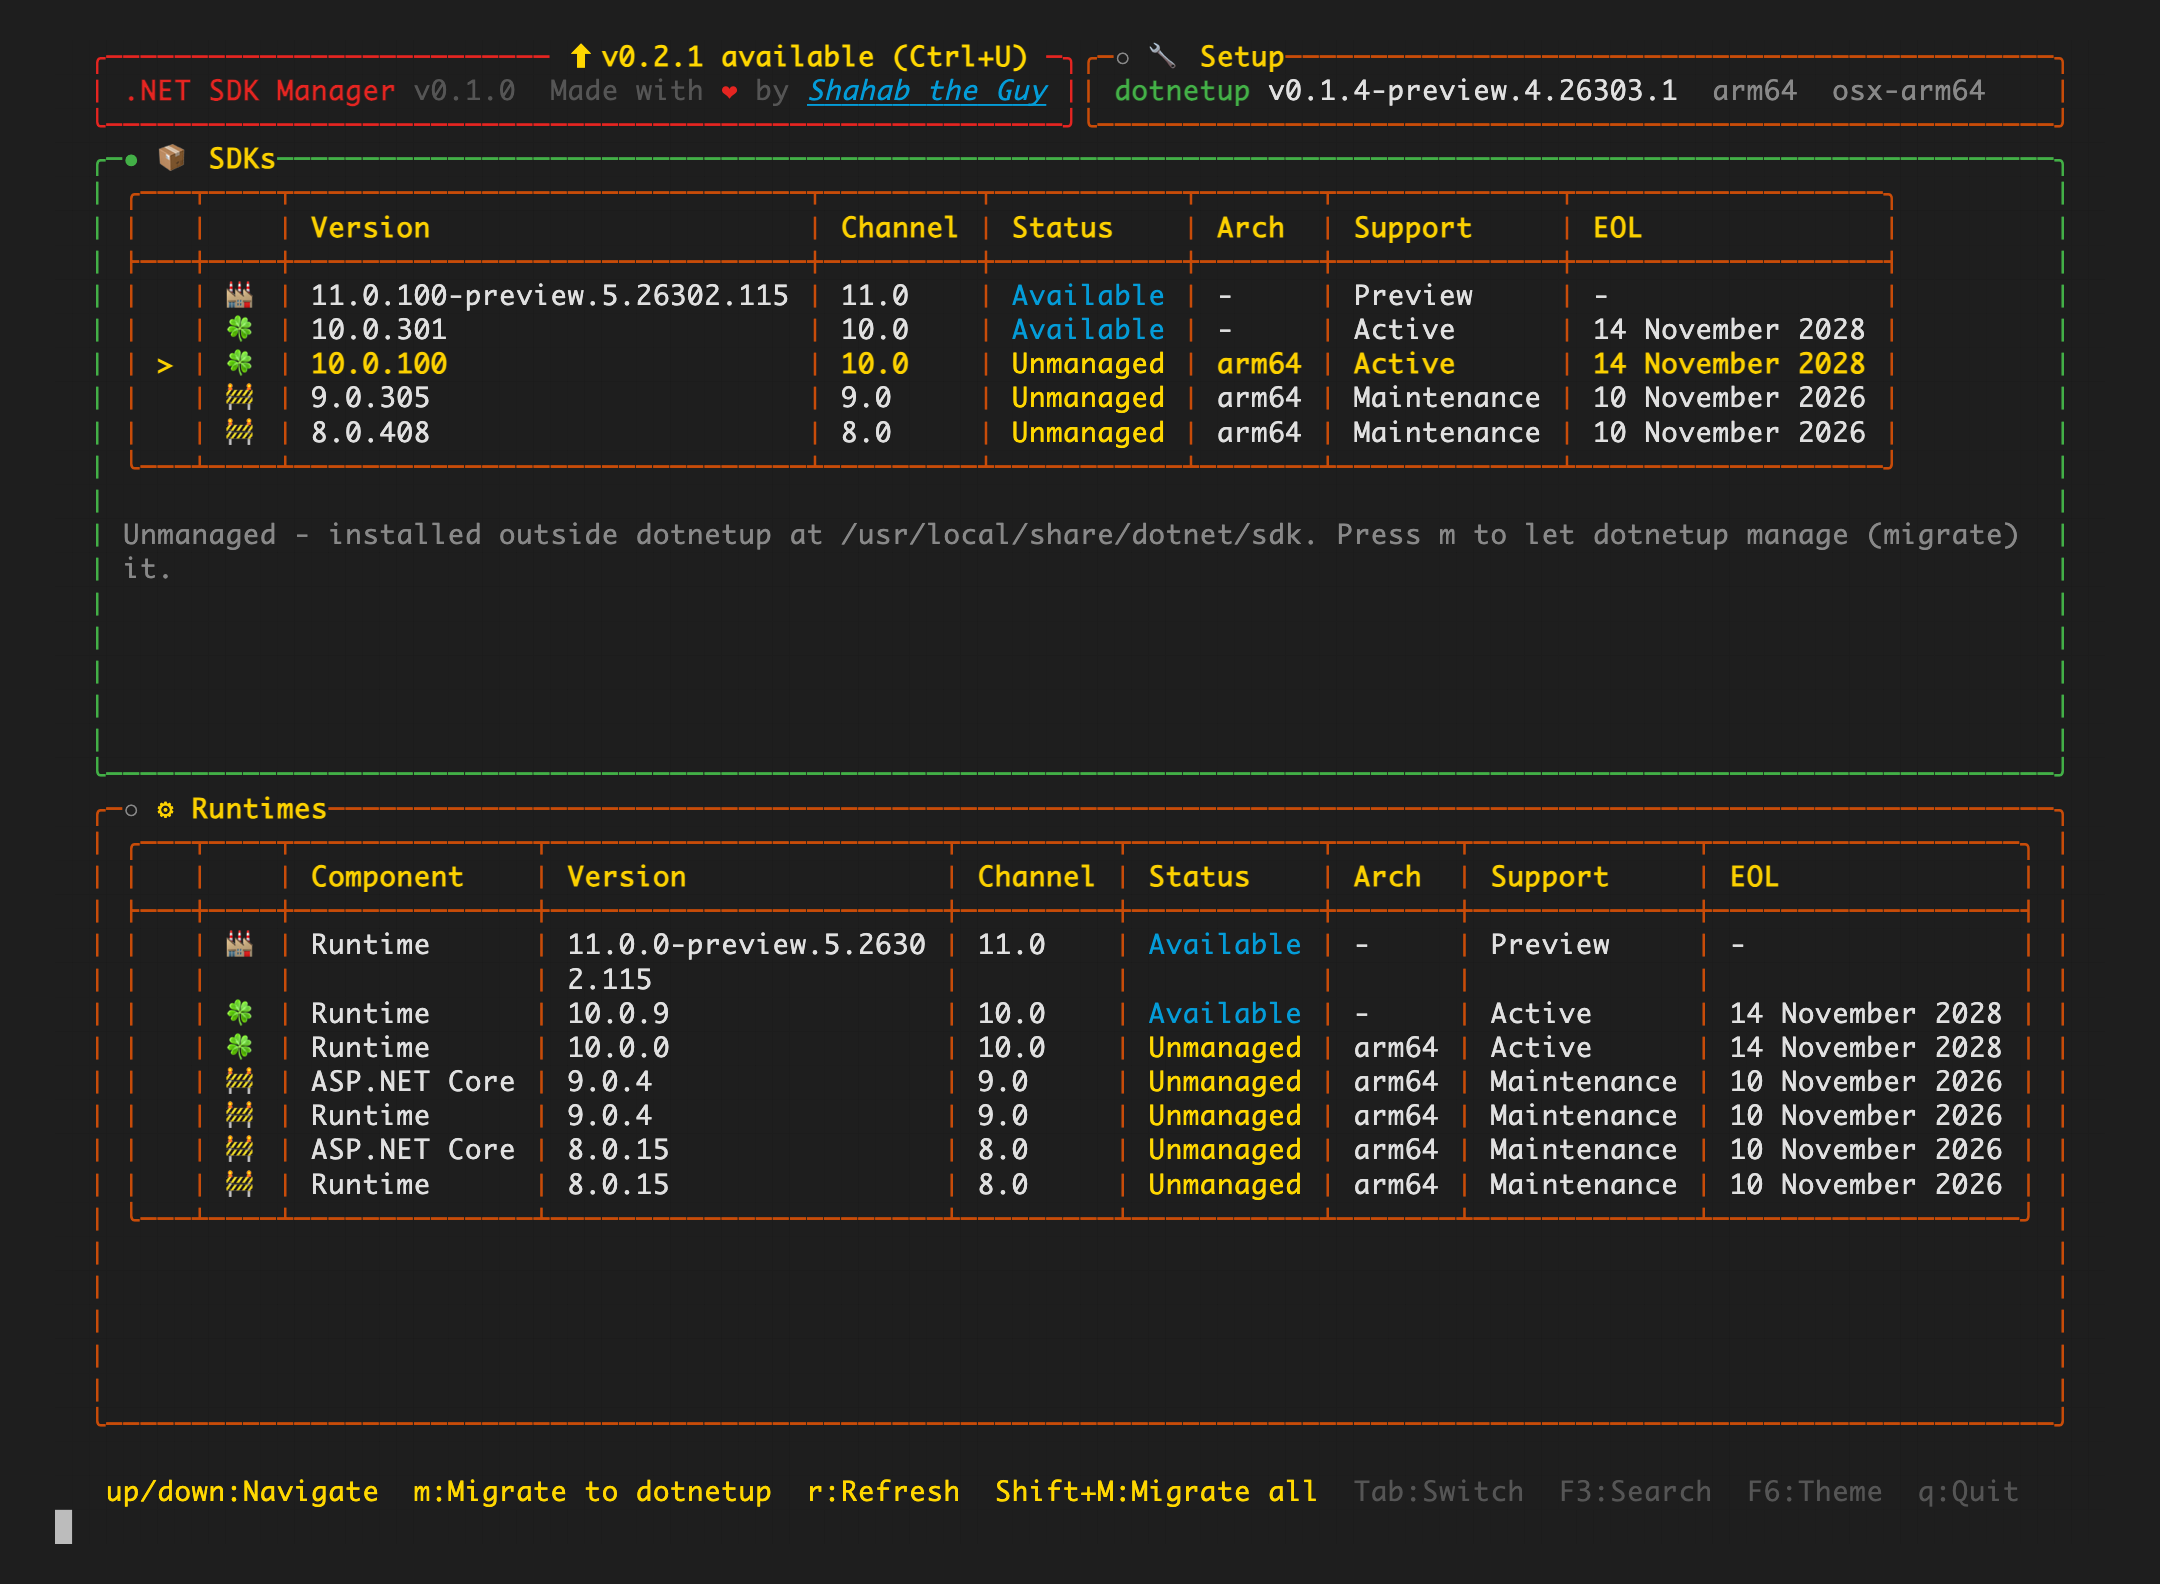Click ASP.NET Core component with version 8.0.15
Viewport: 2160px width, 1584px height.
(x=413, y=1149)
